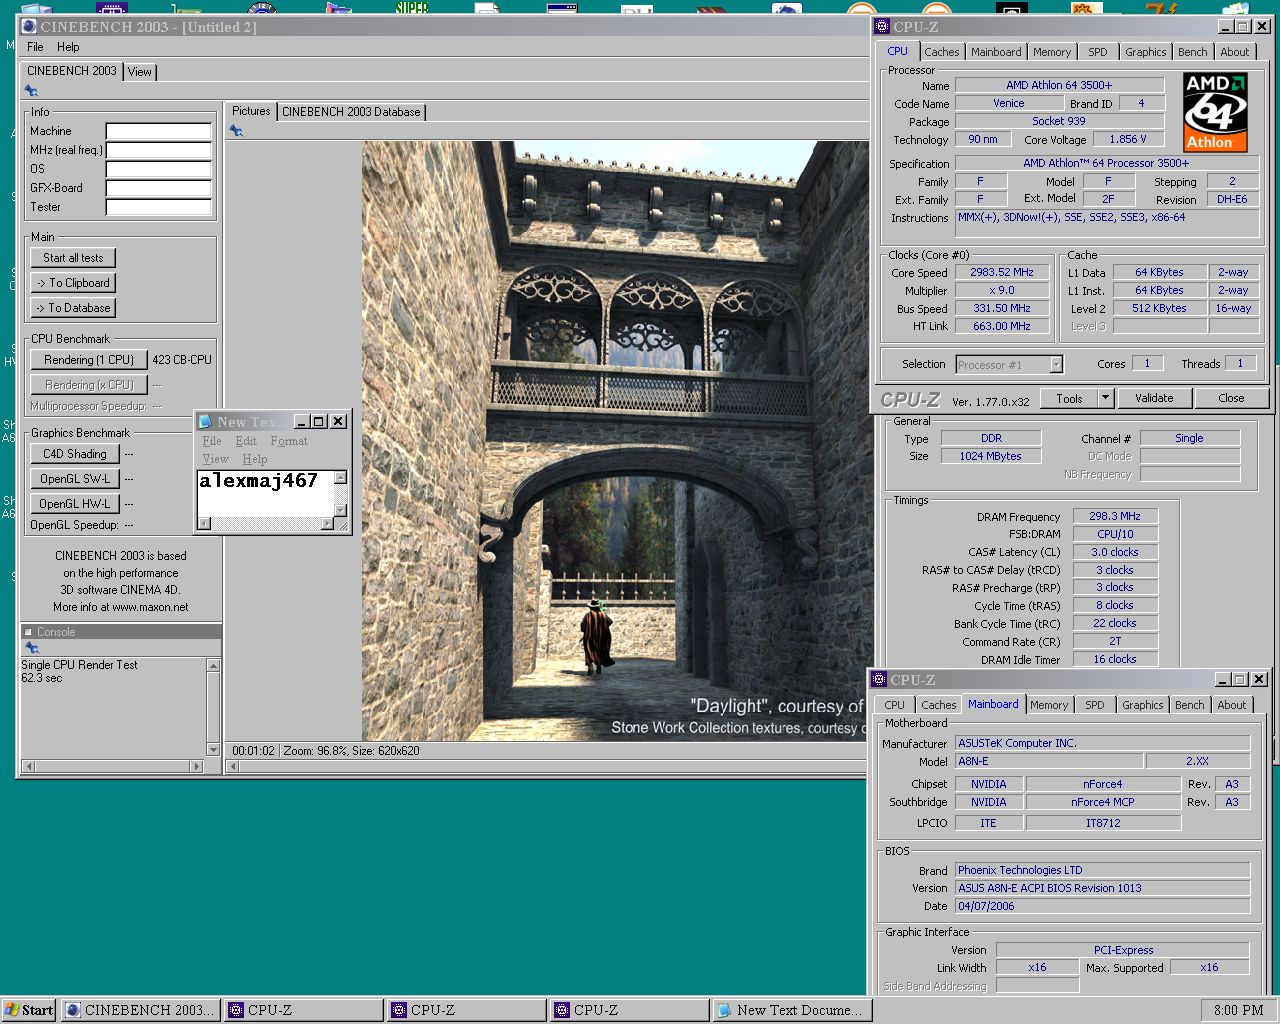Click the To Clipboard button
This screenshot has width=1280, height=1024.
click(x=73, y=283)
